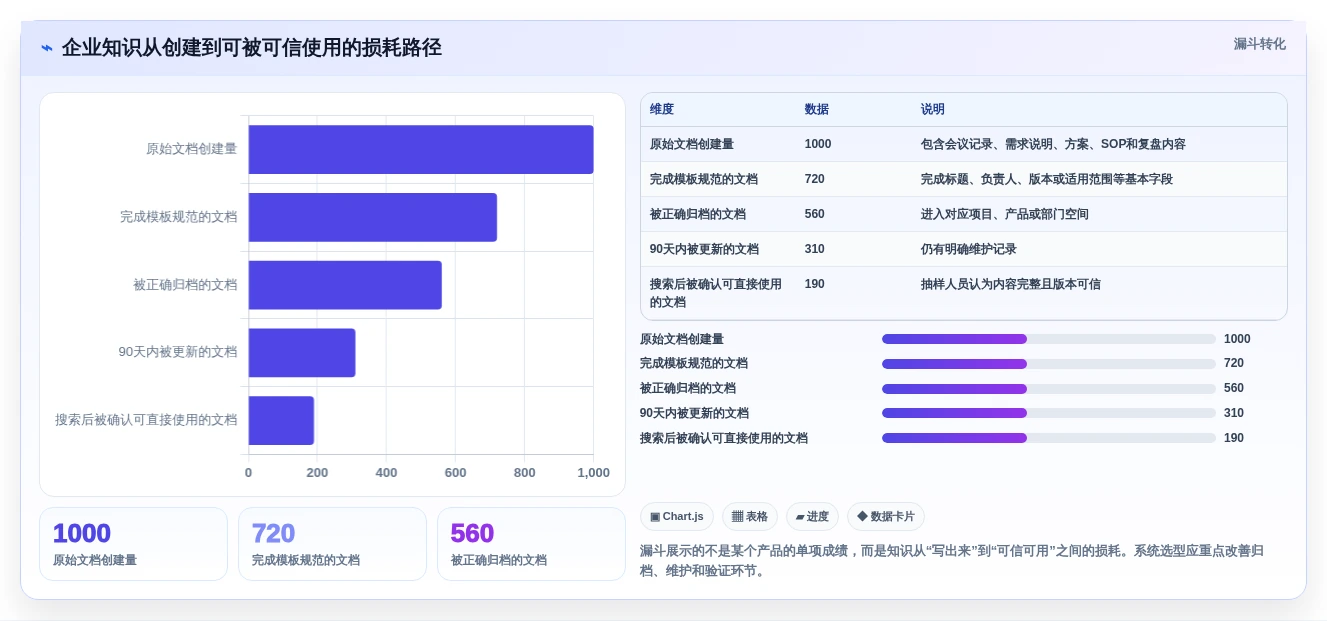Click the table data value 190
The image size is (1327, 621).
[x=815, y=284]
